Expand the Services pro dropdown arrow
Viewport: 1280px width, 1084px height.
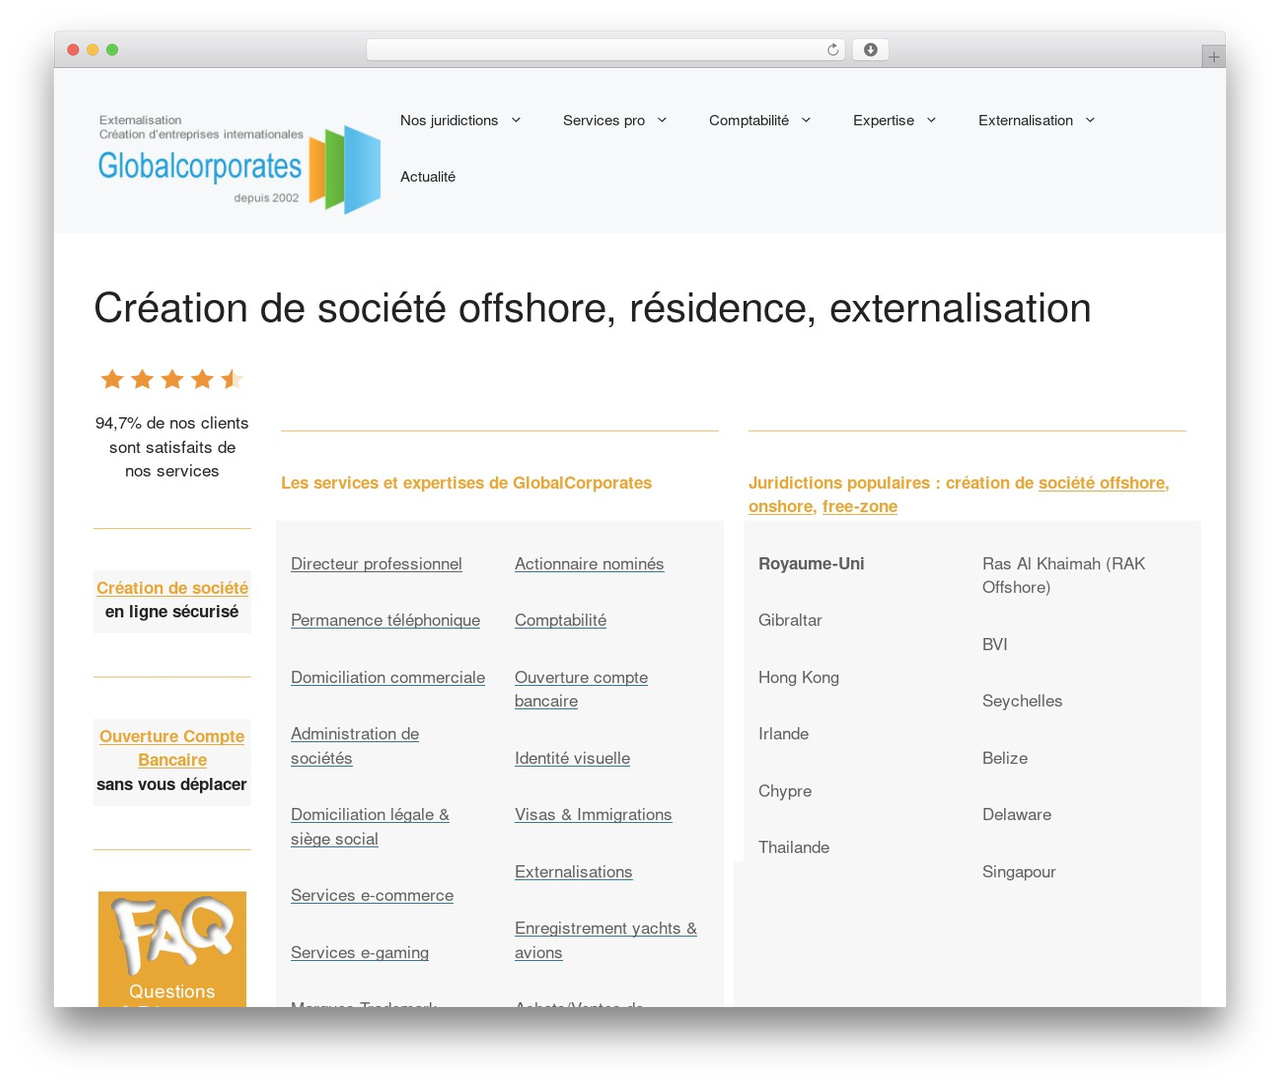[662, 120]
